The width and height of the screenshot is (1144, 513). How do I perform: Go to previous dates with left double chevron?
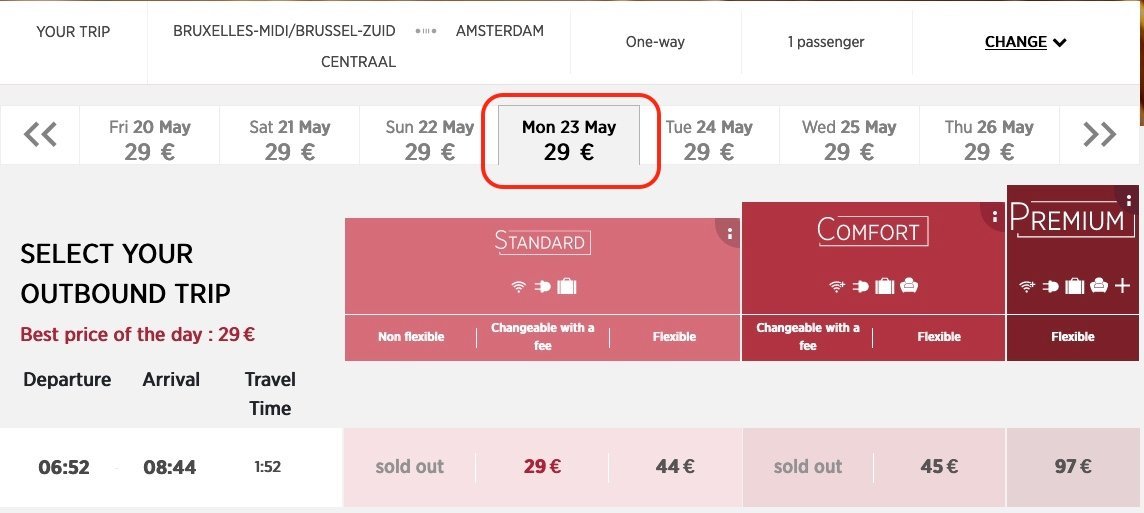(x=40, y=135)
